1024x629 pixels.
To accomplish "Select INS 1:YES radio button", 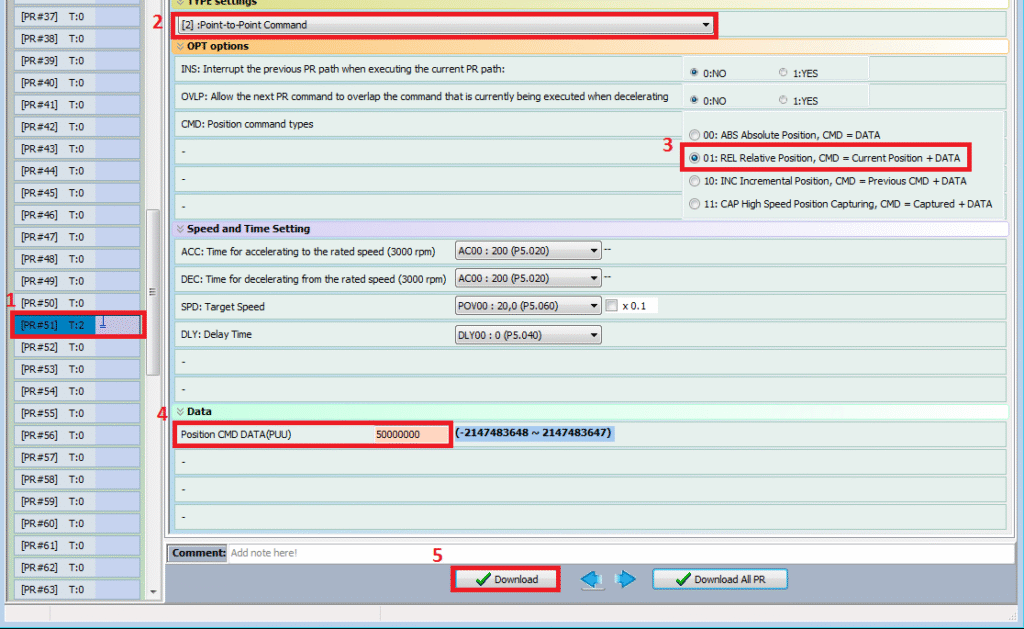I will (783, 73).
